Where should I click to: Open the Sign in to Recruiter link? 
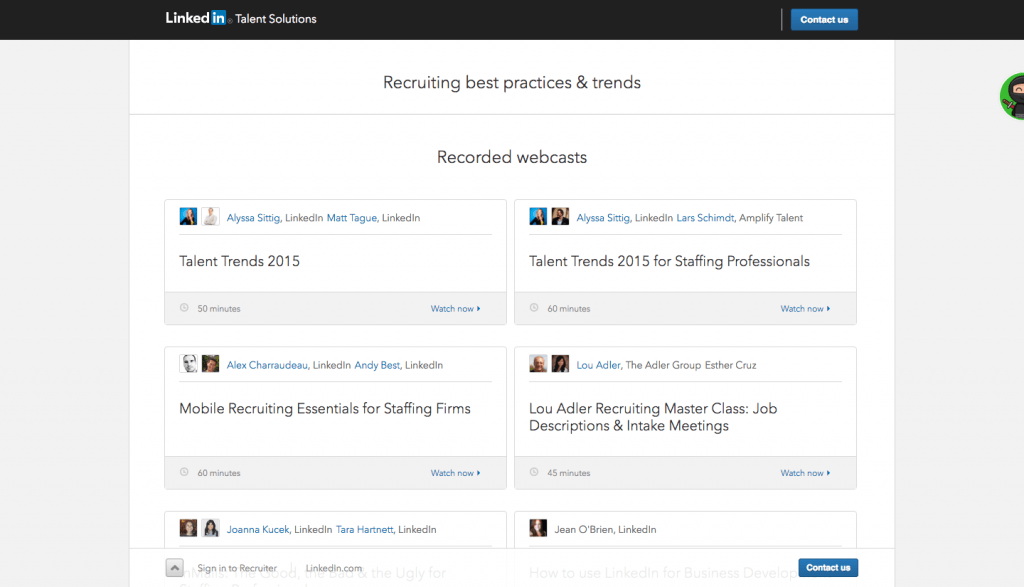(237, 568)
